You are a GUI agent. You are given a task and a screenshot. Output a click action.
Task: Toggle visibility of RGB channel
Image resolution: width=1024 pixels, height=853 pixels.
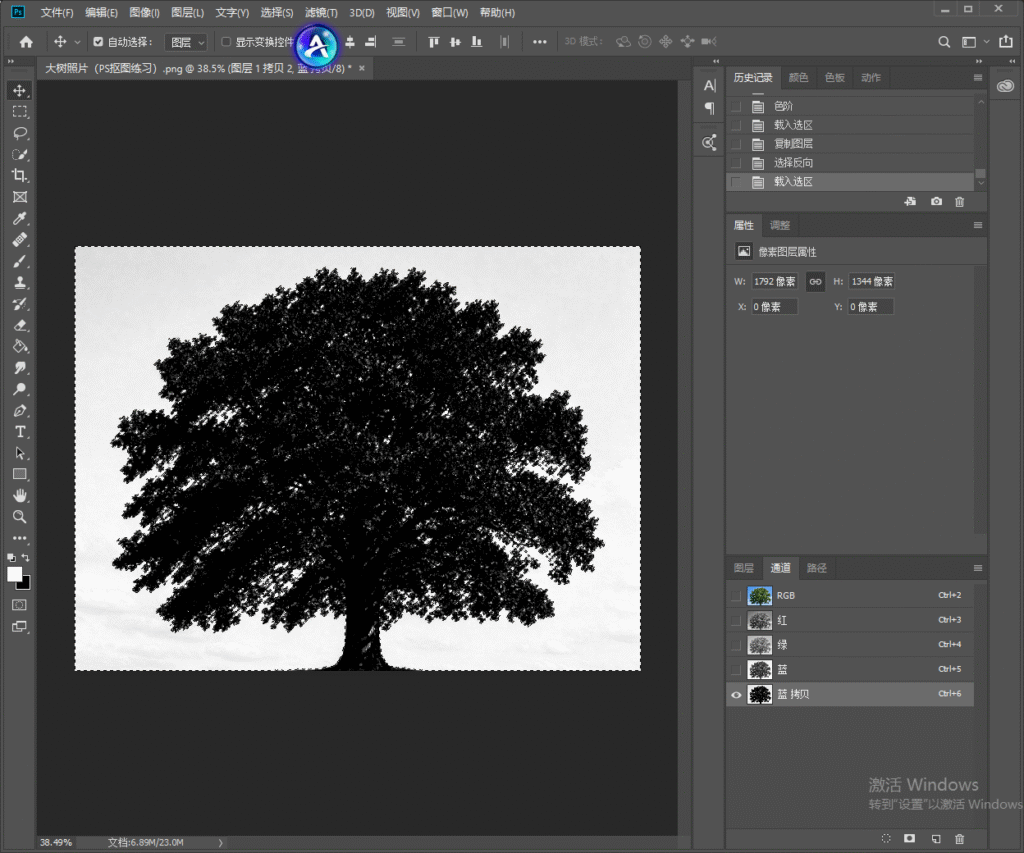(x=736, y=596)
